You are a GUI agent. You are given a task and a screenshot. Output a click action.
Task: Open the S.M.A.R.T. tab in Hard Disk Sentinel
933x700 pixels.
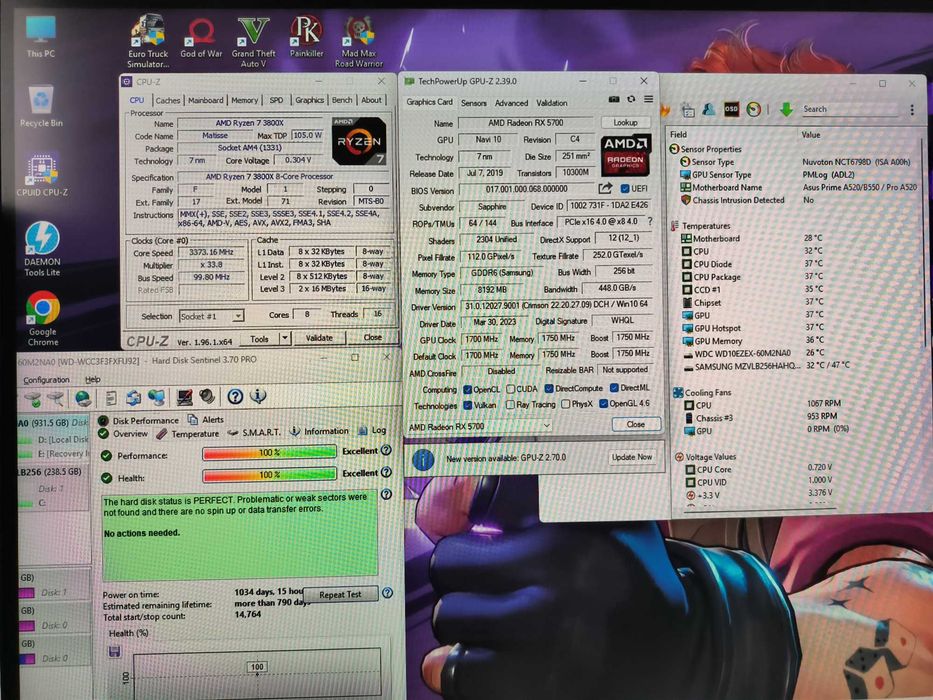(x=254, y=432)
